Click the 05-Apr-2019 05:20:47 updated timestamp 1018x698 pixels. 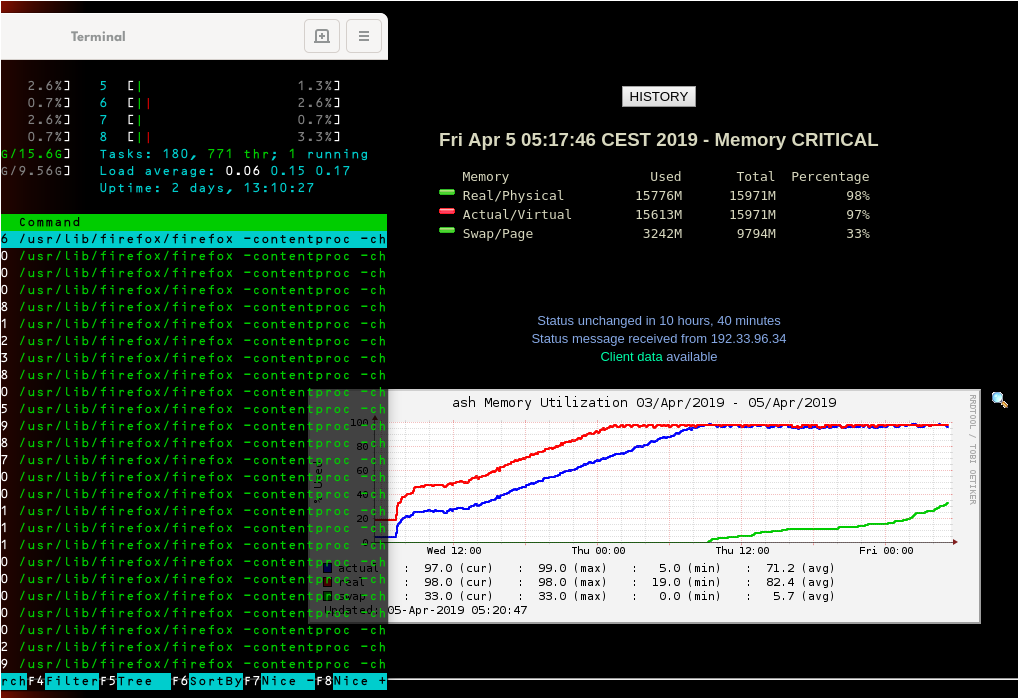tap(458, 610)
